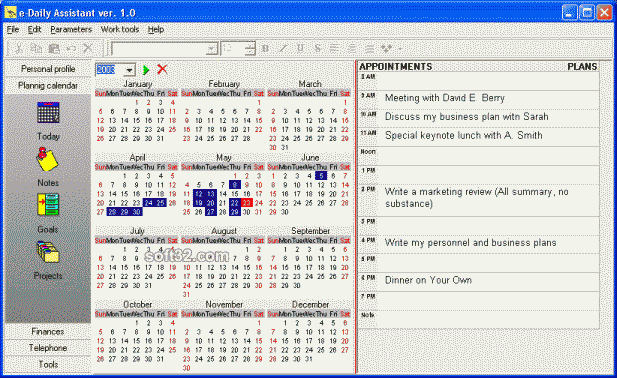
Task: Click 'Write my personnel and business plans' entry
Action: pyautogui.click(x=470, y=243)
